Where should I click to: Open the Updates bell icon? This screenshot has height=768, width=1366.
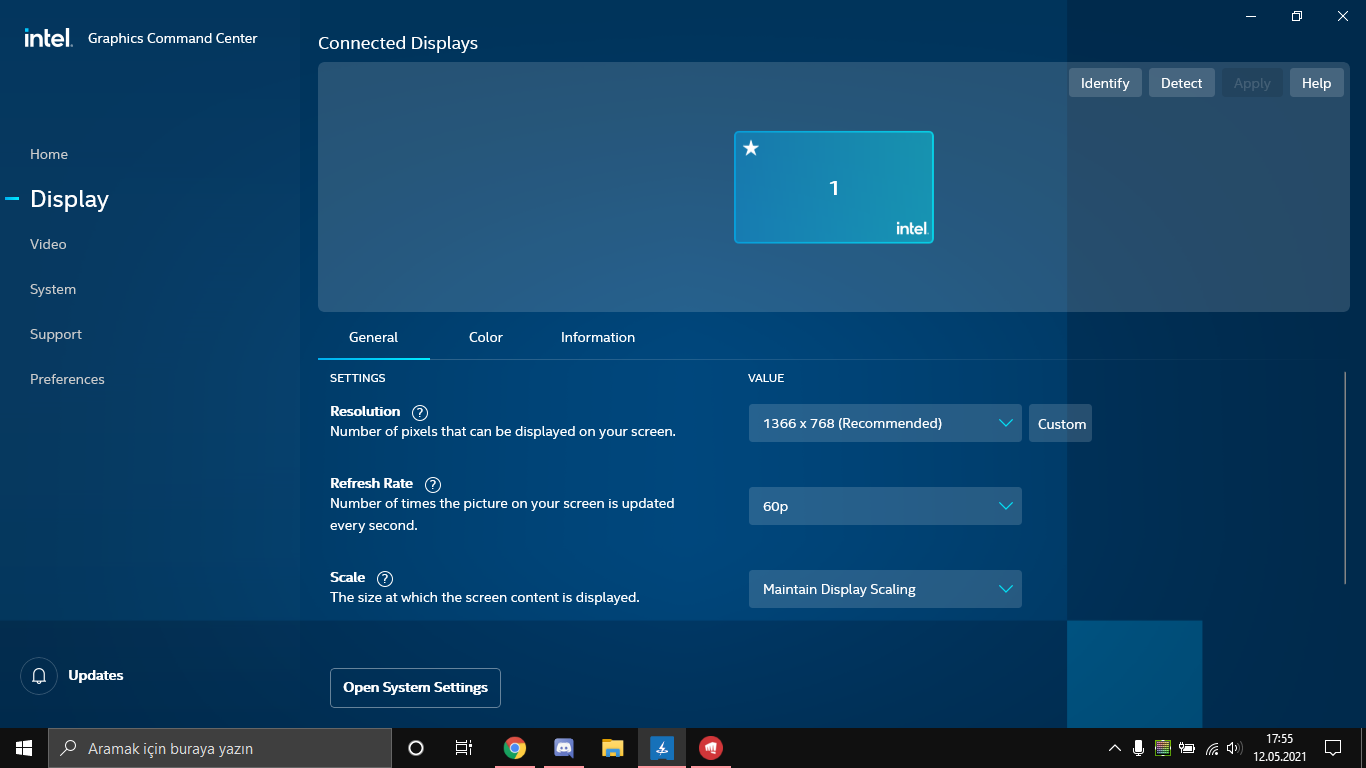point(39,676)
